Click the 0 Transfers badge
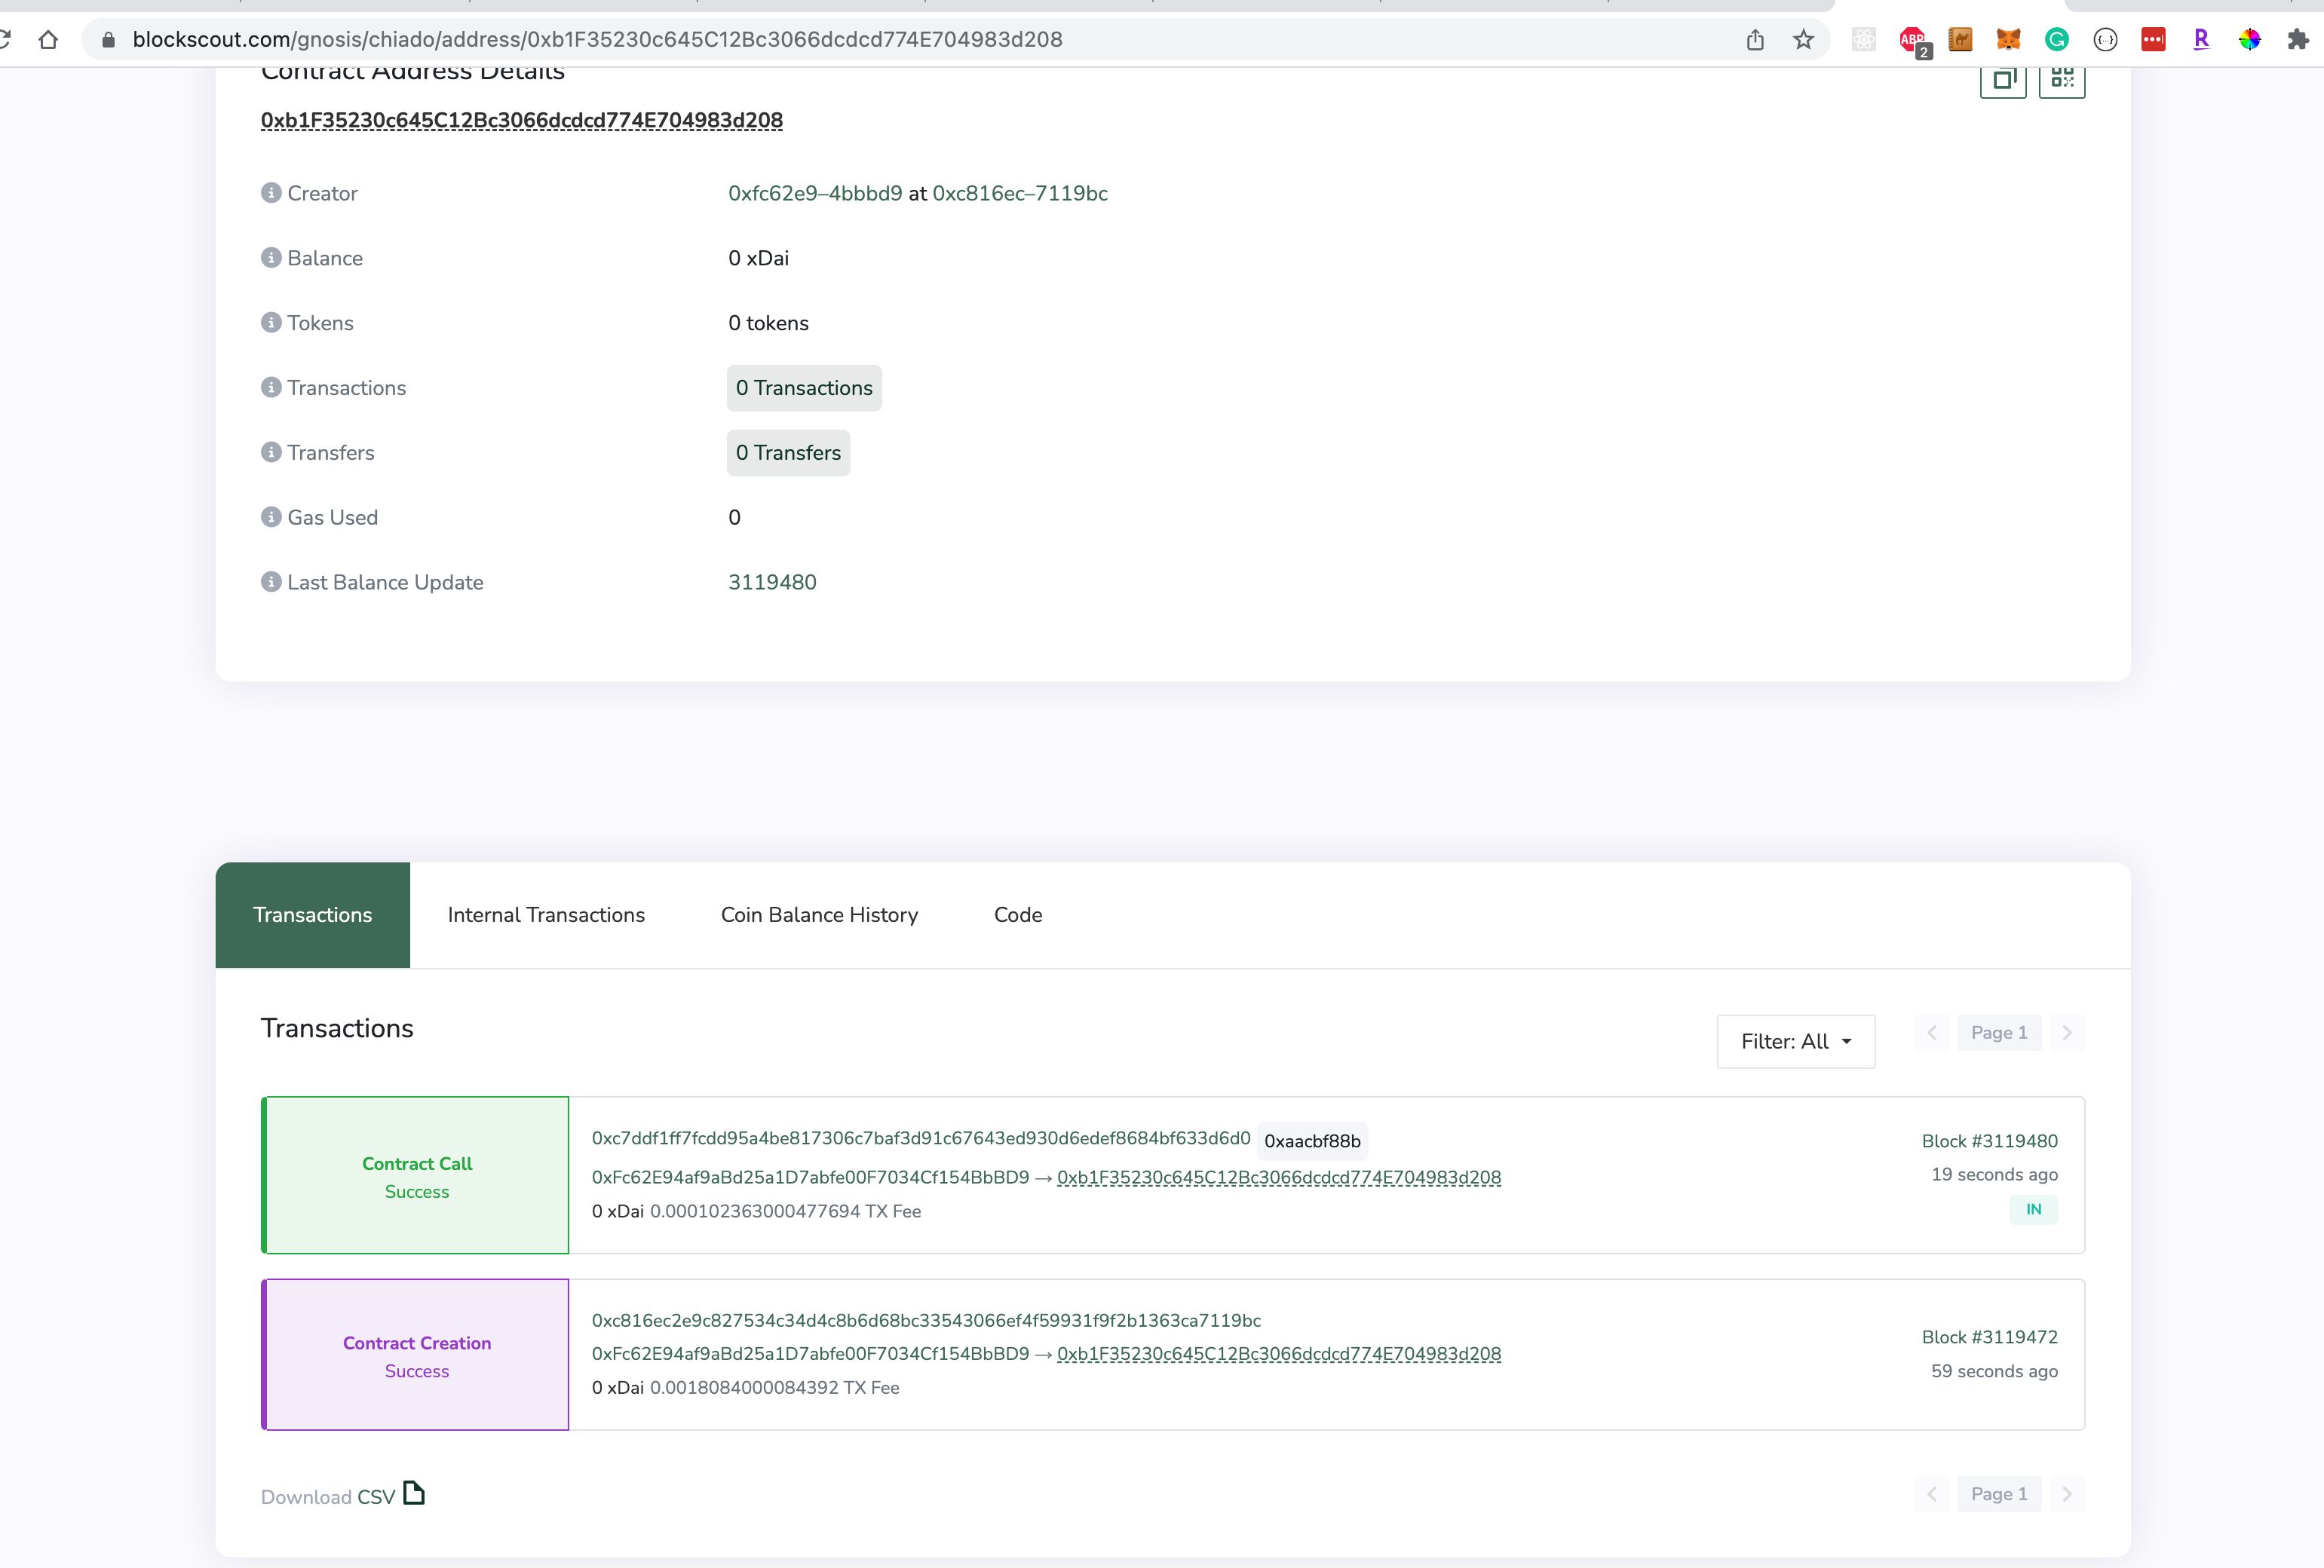Viewport: 2324px width, 1568px height. coord(788,453)
